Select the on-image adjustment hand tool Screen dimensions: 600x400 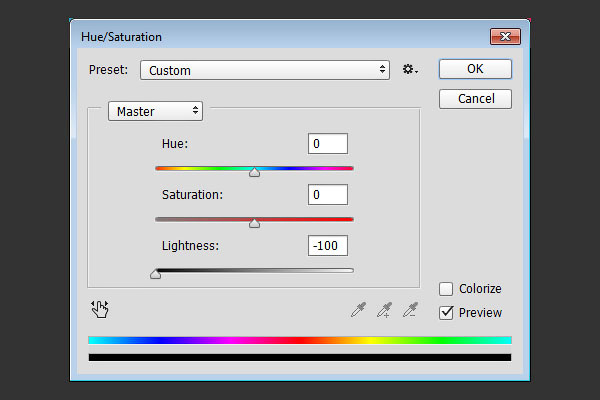point(100,309)
